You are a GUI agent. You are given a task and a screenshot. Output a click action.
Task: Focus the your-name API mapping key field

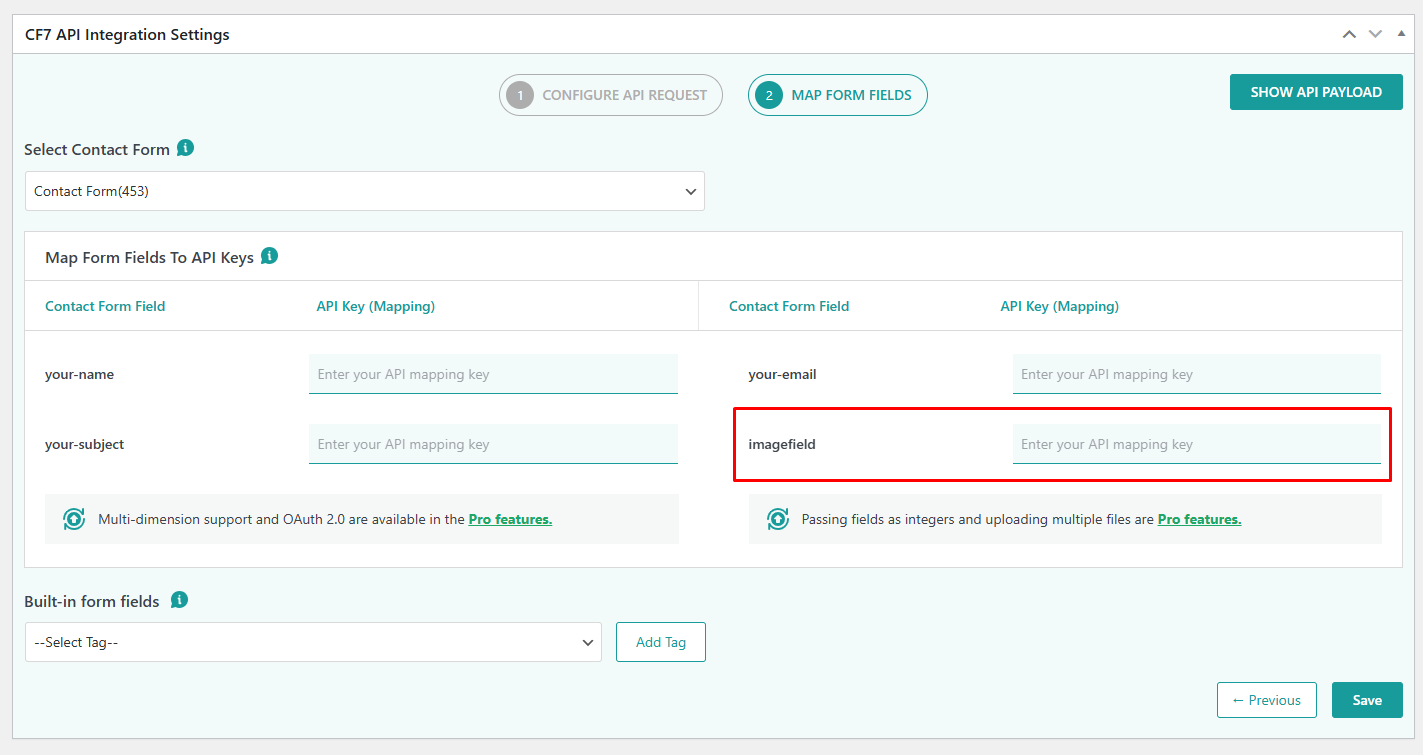pos(493,374)
